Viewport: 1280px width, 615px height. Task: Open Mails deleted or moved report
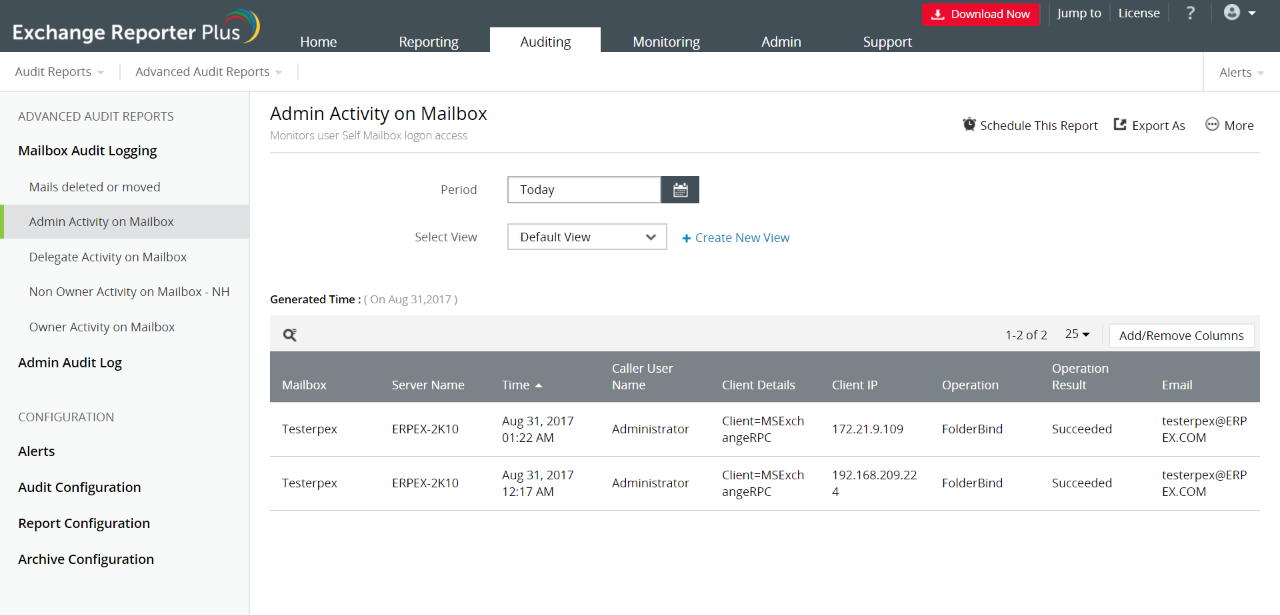[x=95, y=187]
